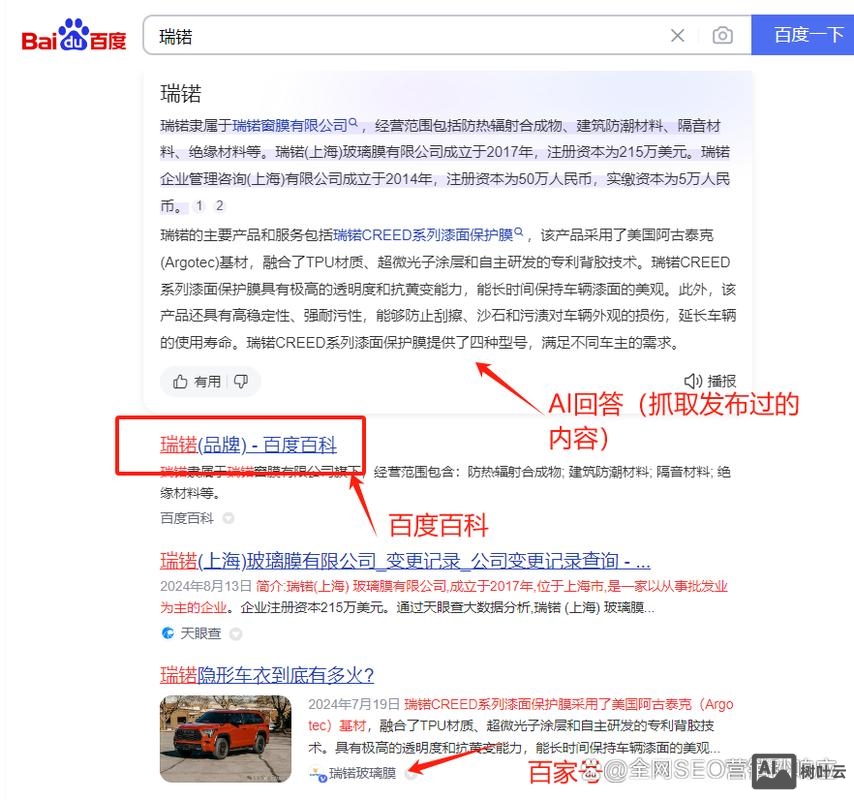Image resolution: width=854 pixels, height=800 pixels.
Task: Click citation number 2 in the AI answer
Action: click(x=218, y=206)
